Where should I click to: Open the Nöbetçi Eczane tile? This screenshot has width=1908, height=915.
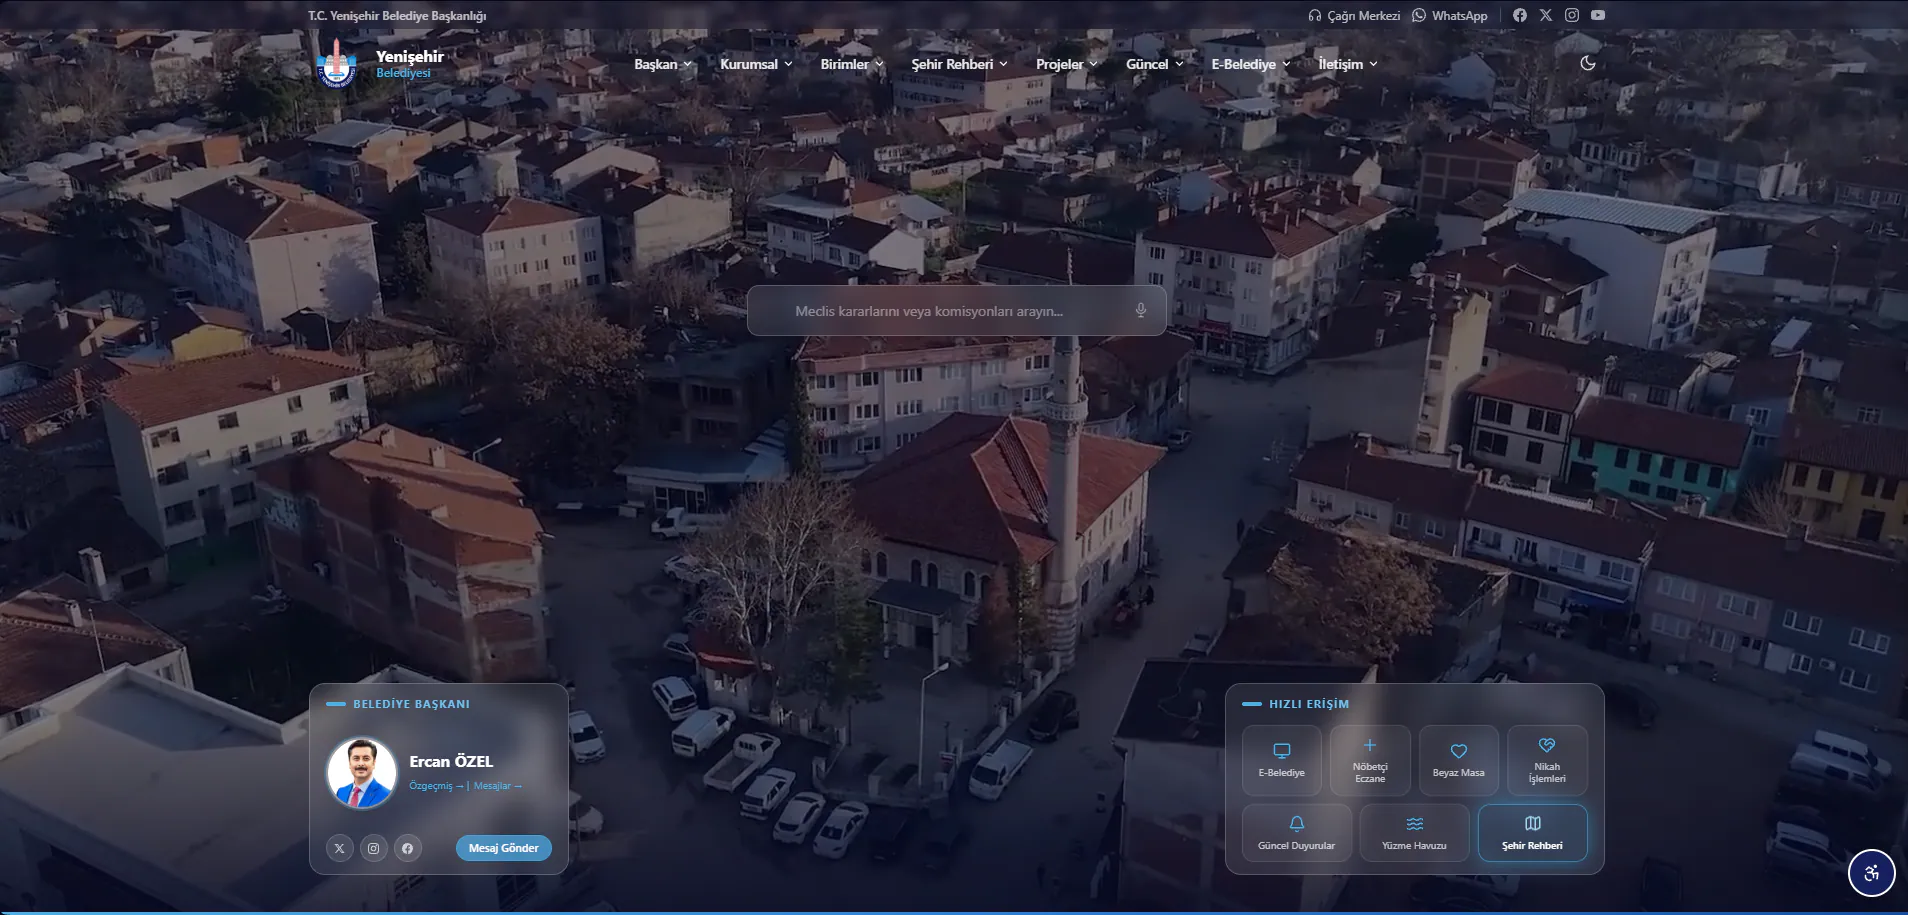(1370, 761)
